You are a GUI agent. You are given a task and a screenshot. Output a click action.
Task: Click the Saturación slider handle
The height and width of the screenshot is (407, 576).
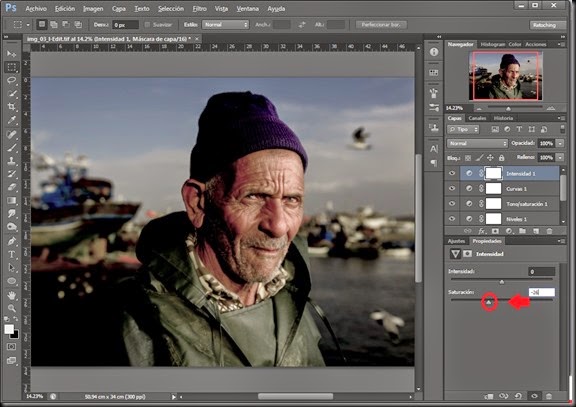tap(489, 302)
